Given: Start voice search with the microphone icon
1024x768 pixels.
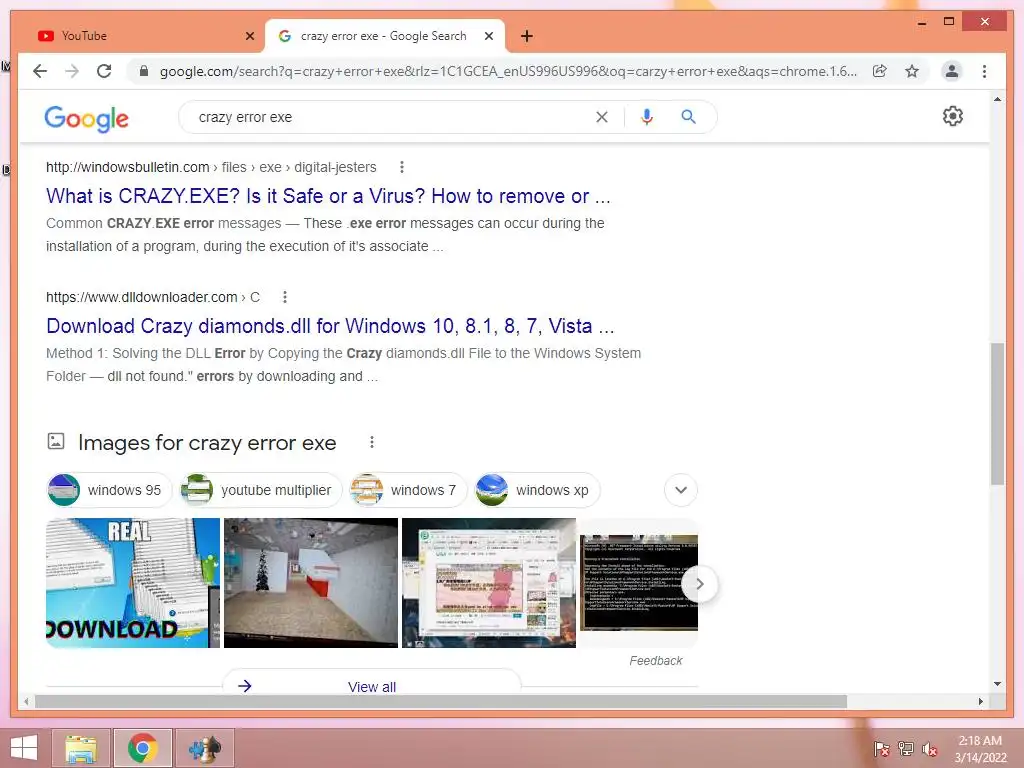Looking at the screenshot, I should click(647, 117).
